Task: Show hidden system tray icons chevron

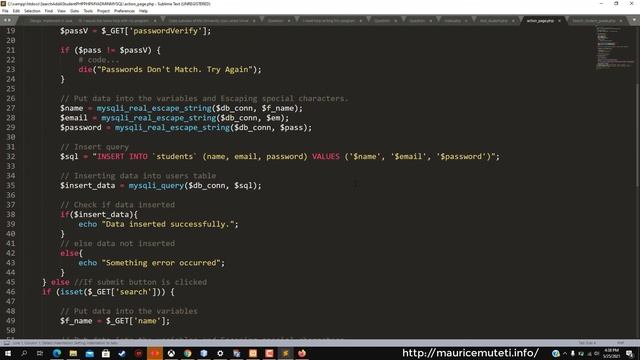Action: click(x=565, y=353)
